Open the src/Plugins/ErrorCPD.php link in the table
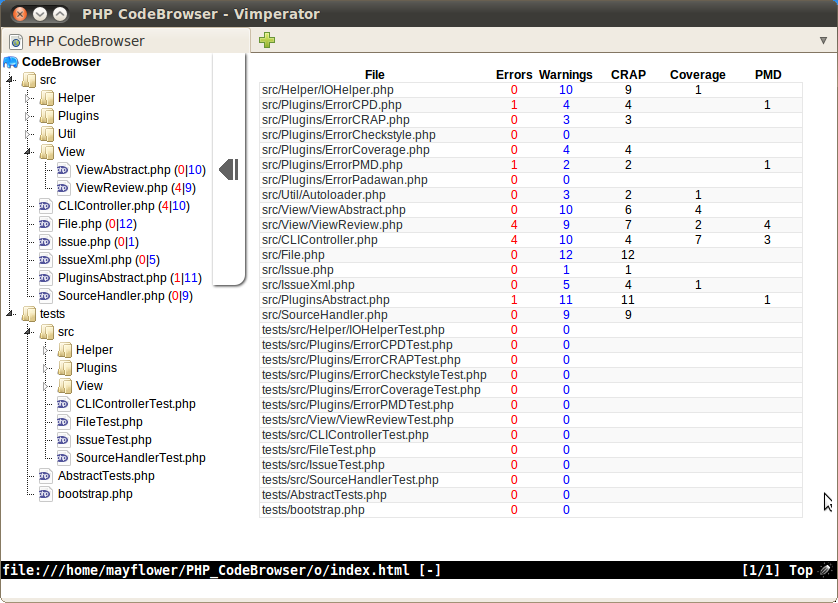The width and height of the screenshot is (838, 603). (331, 105)
